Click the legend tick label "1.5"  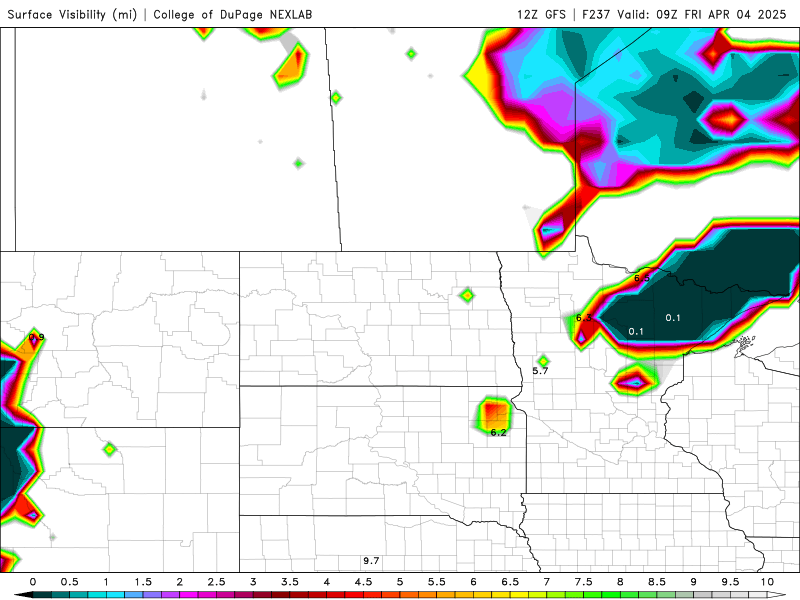pyautogui.click(x=143, y=582)
